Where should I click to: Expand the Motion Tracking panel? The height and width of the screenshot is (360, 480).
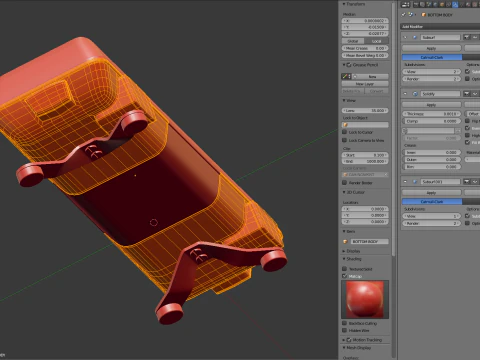coord(344,340)
